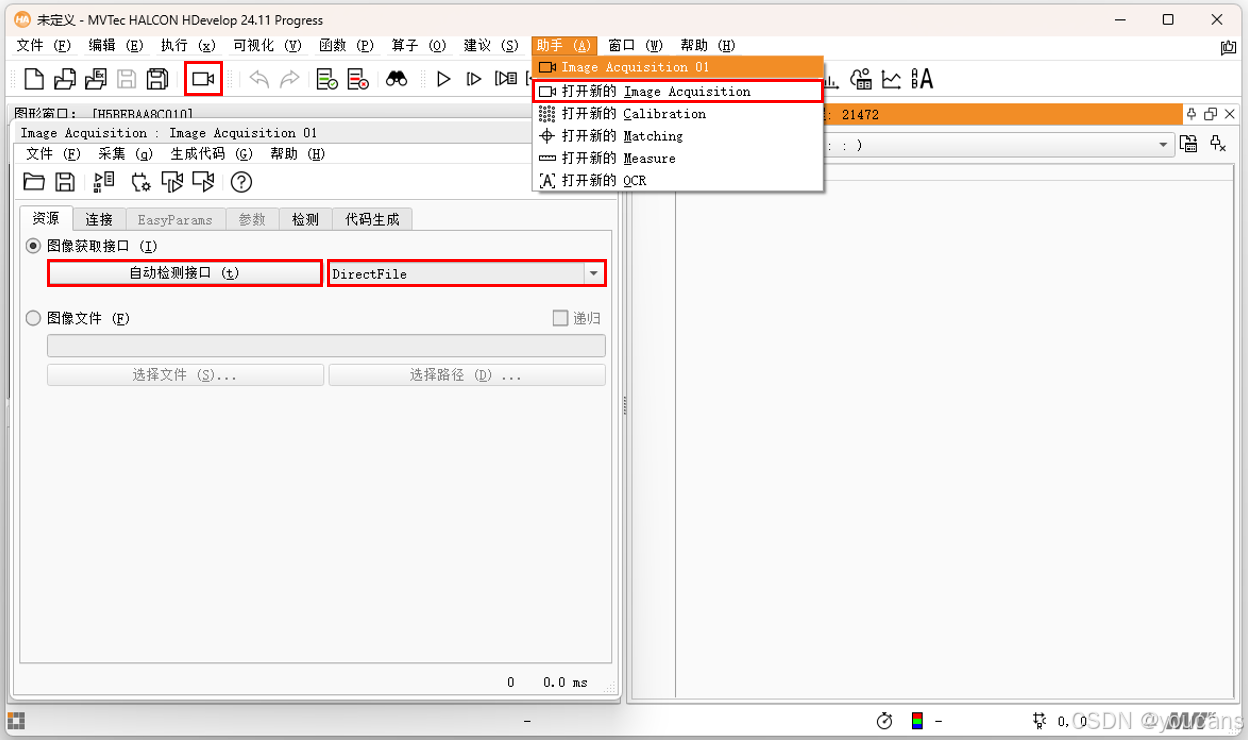The width and height of the screenshot is (1248, 740).
Task: Click the 自动检测接口 (t) button
Action: [185, 273]
